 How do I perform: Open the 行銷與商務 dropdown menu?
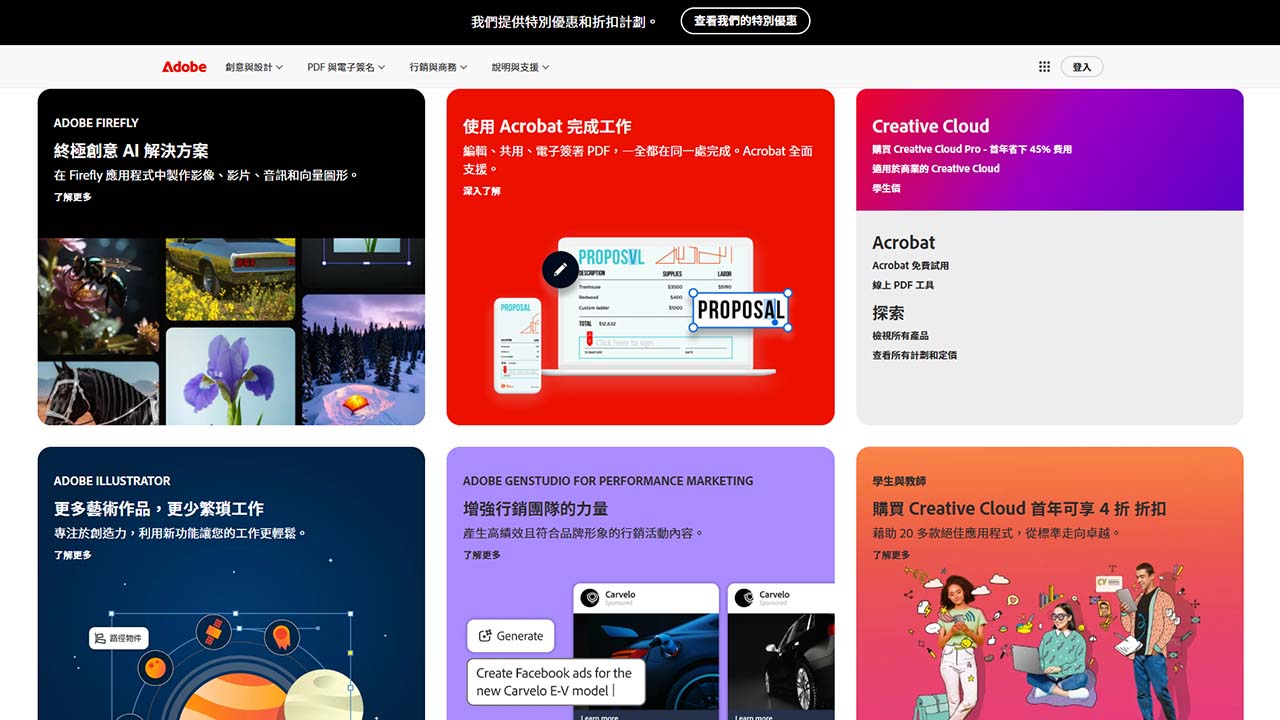pyautogui.click(x=439, y=67)
